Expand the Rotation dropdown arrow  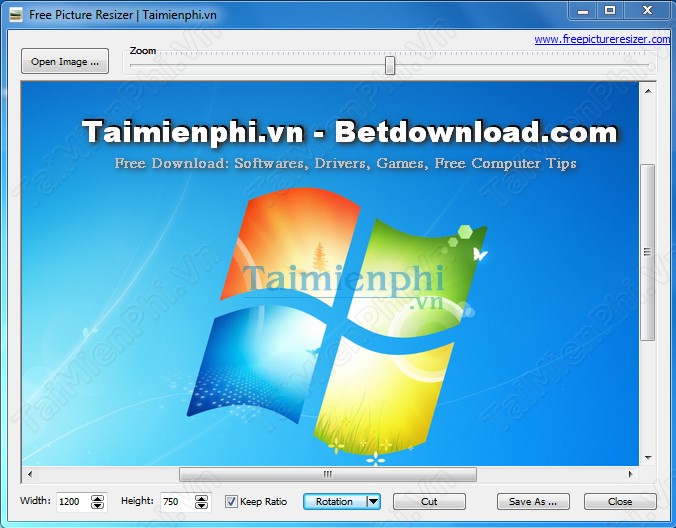[x=373, y=502]
